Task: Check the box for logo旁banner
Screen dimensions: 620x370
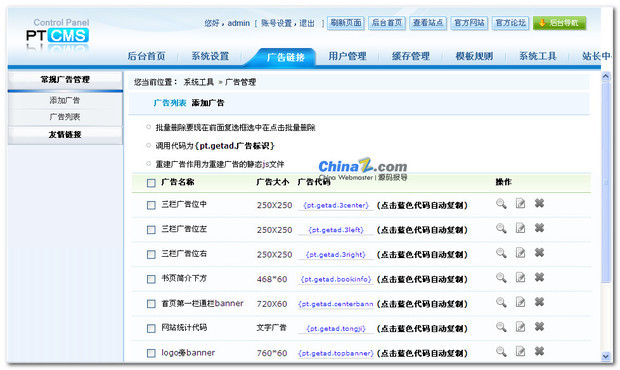Action: click(x=151, y=353)
